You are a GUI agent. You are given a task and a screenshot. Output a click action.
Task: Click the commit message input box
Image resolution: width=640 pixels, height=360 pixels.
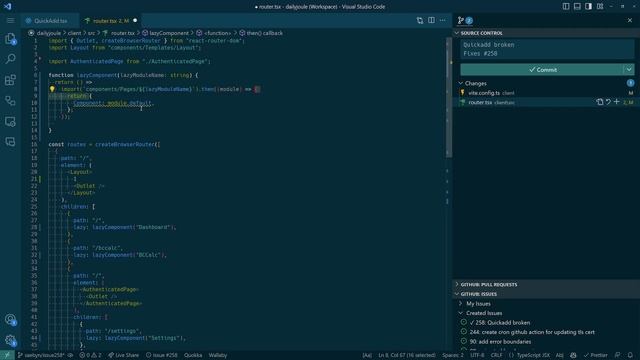547,49
